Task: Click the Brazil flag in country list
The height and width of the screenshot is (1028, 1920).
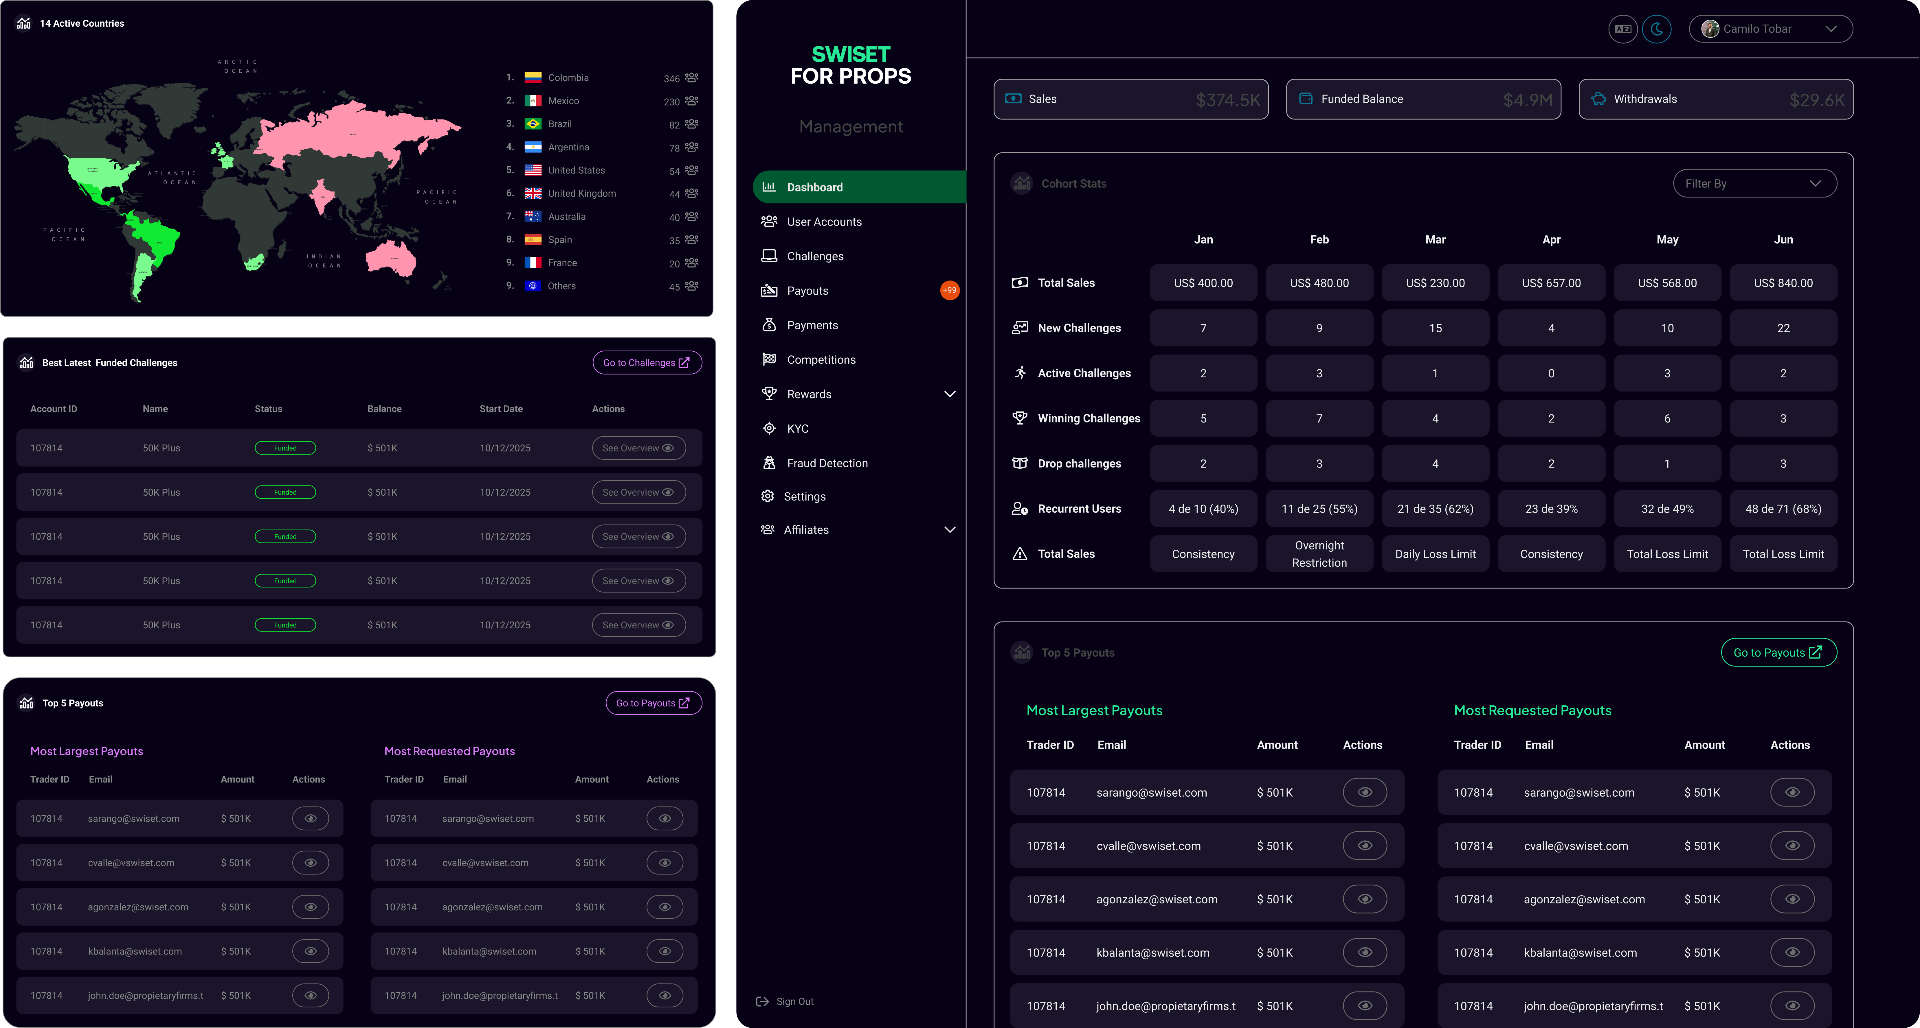Action: point(533,124)
